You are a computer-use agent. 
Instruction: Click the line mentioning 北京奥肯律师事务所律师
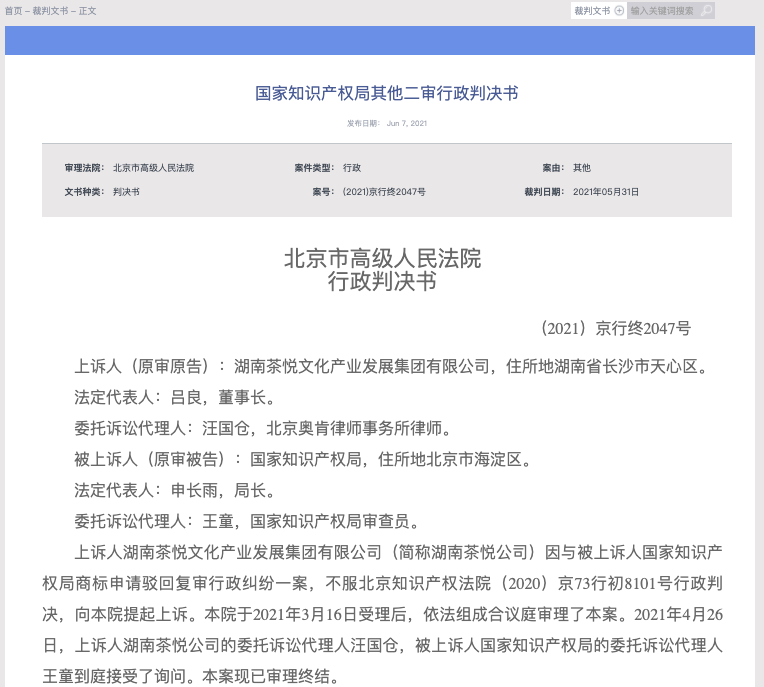click(264, 428)
